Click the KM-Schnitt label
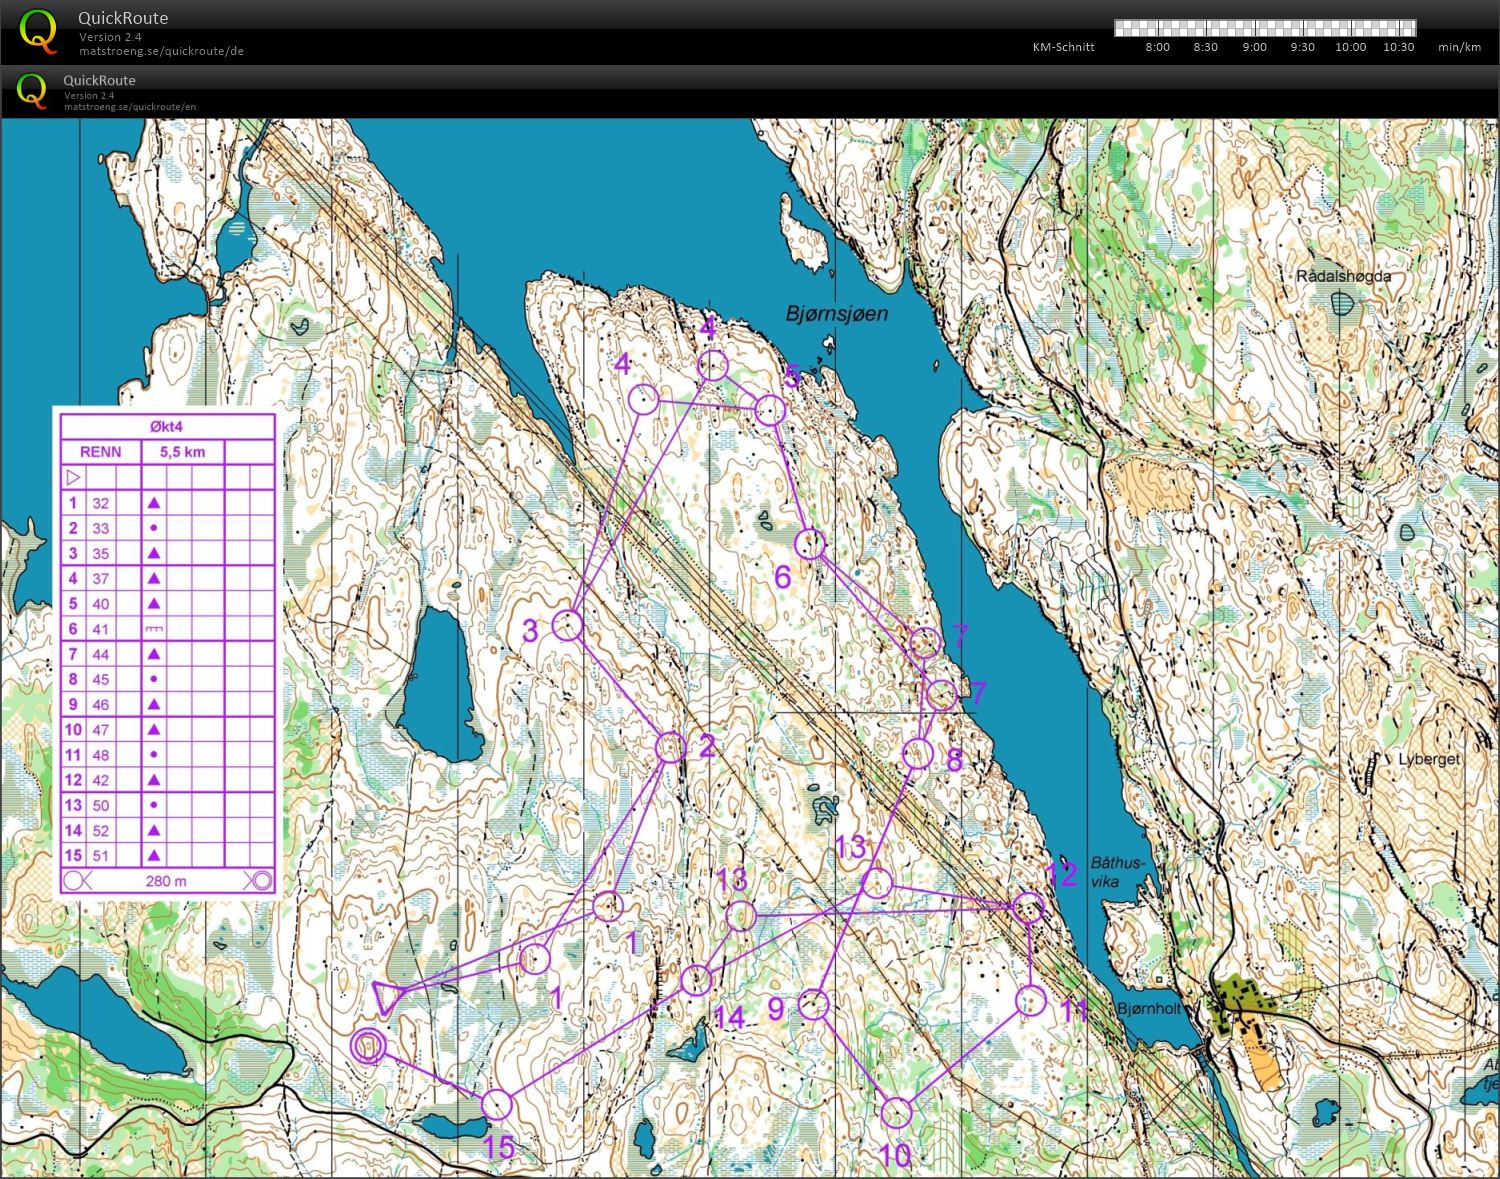 click(1063, 47)
